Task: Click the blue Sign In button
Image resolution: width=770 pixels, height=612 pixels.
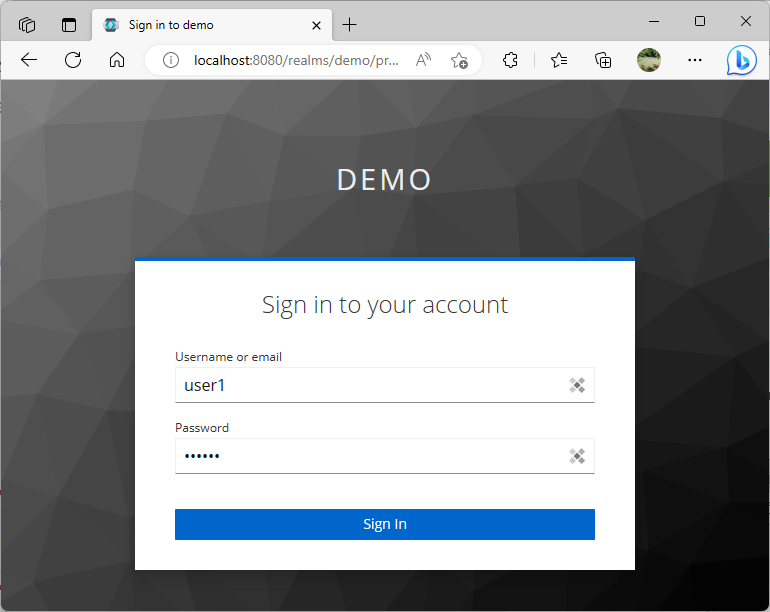Action: click(385, 524)
